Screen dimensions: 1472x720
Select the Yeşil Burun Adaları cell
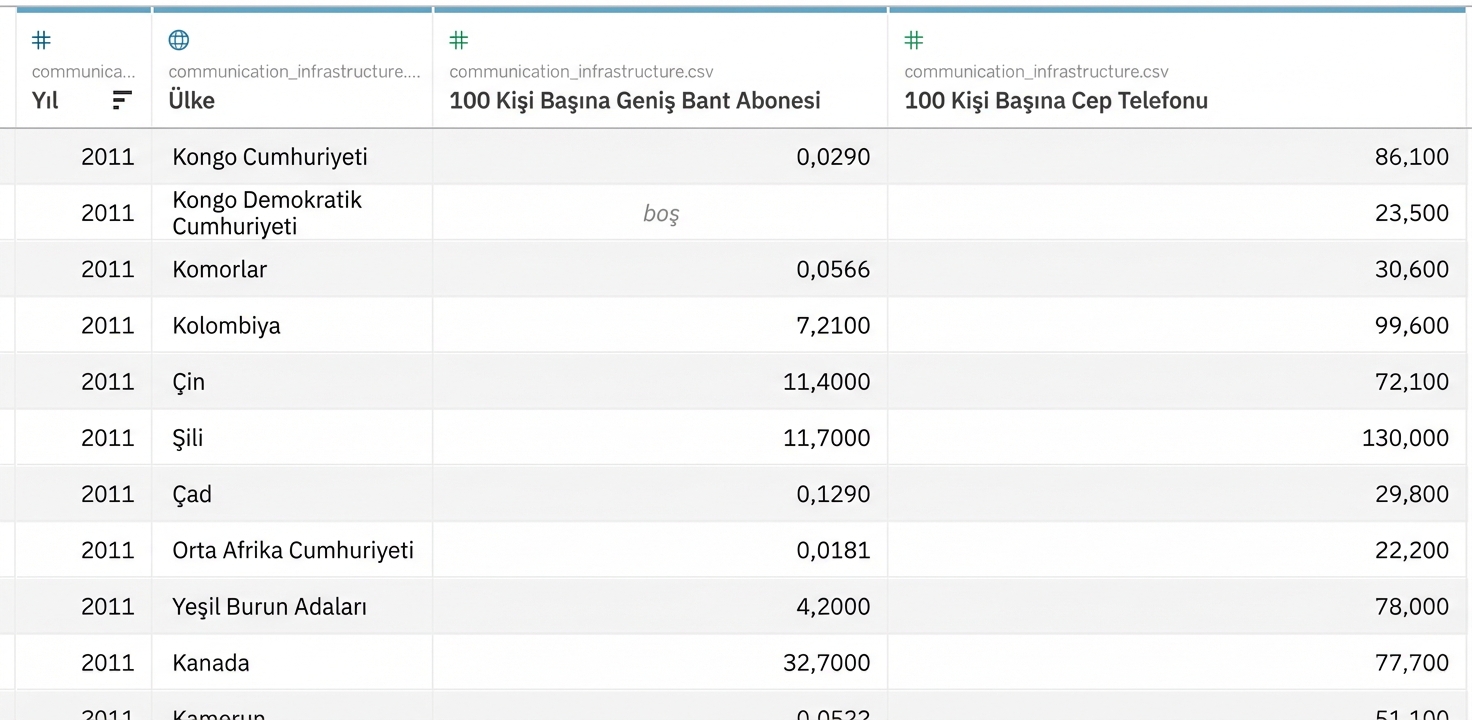[270, 606]
